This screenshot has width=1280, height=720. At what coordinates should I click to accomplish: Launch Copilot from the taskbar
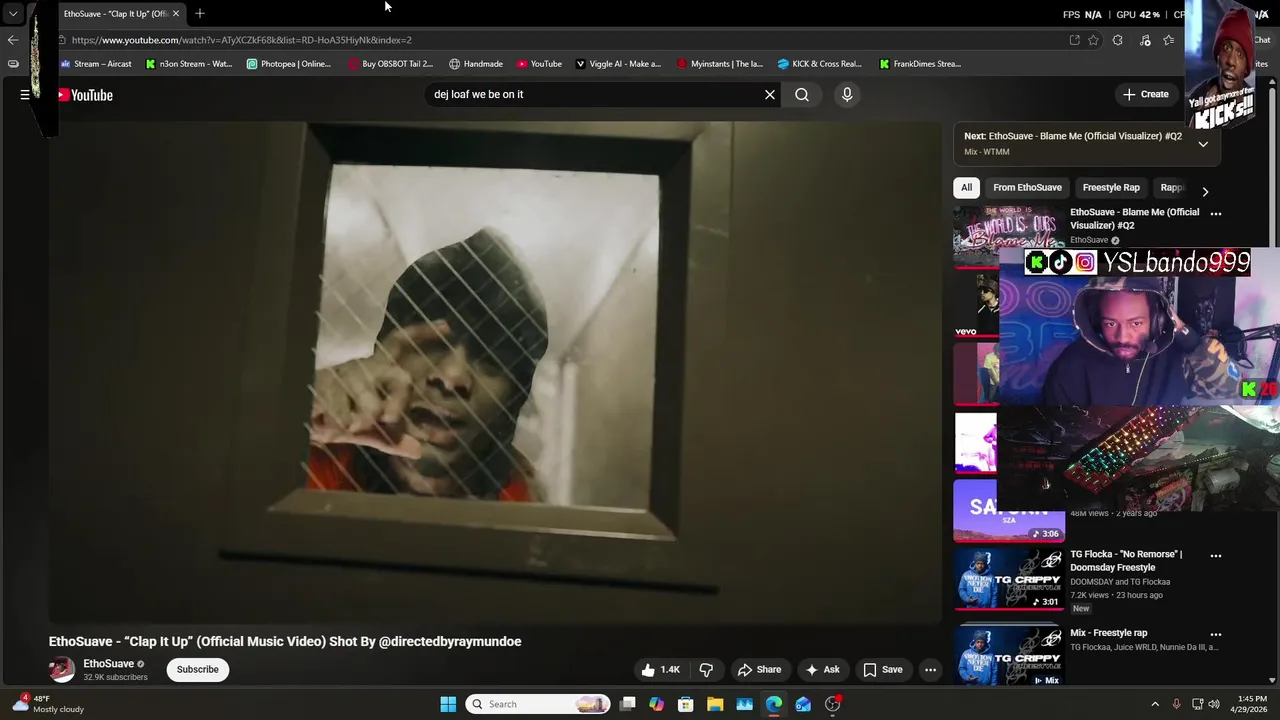pos(656,704)
